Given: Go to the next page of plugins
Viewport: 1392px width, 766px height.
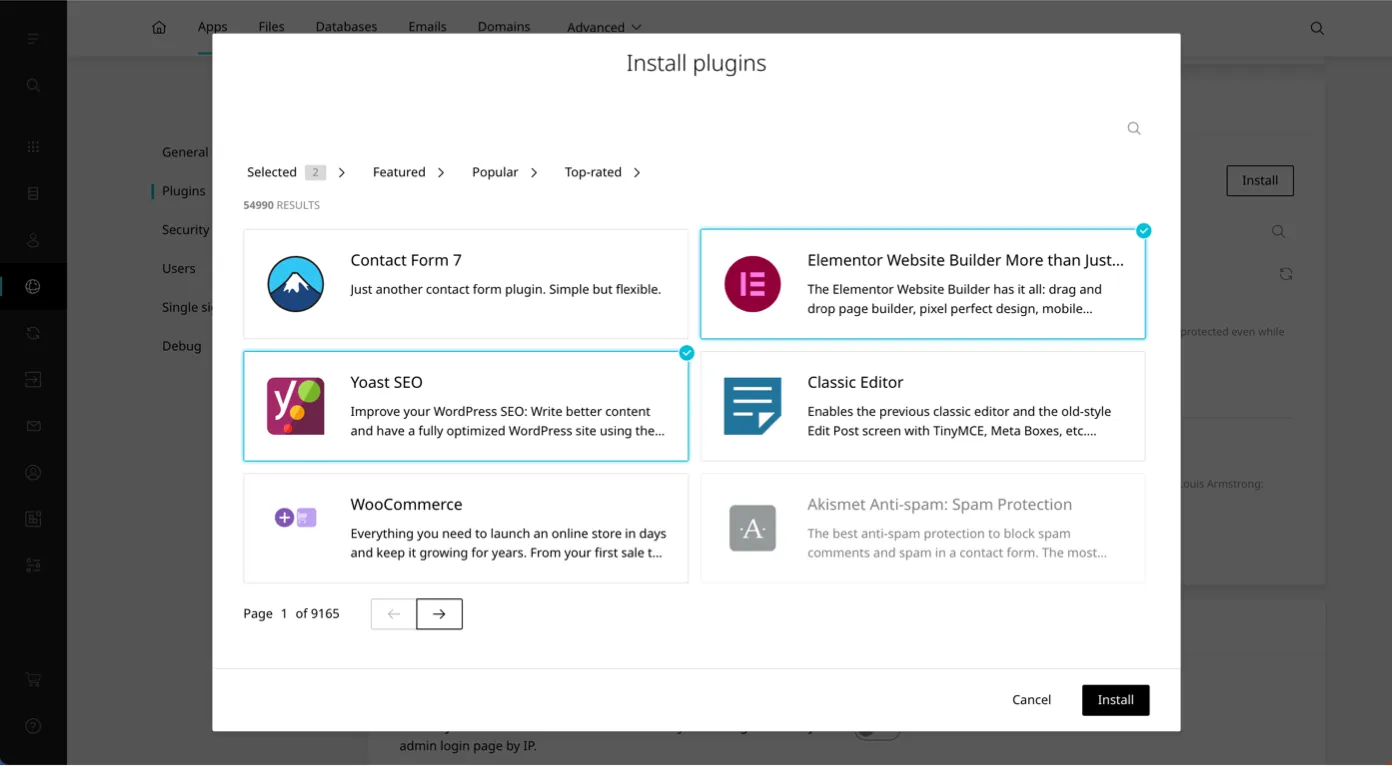Looking at the screenshot, I should [439, 614].
